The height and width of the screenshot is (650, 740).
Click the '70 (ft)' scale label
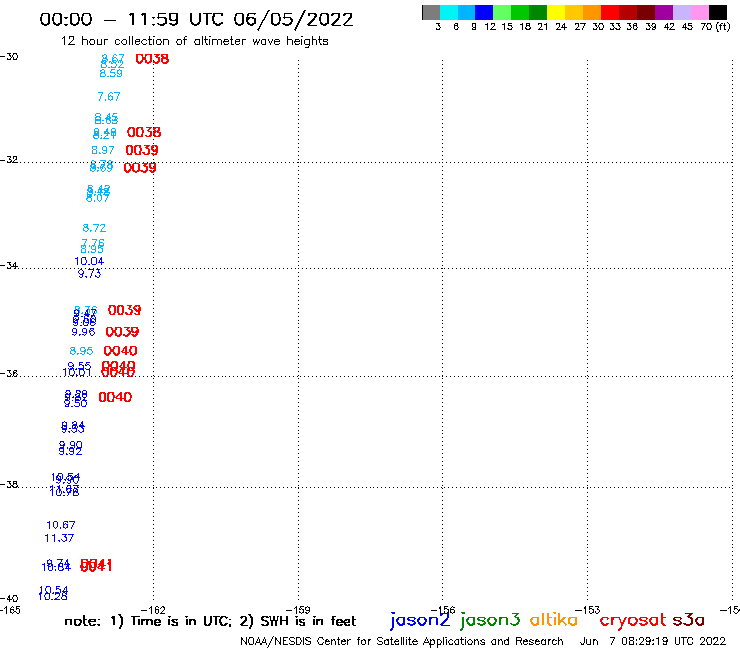pyautogui.click(x=715, y=27)
